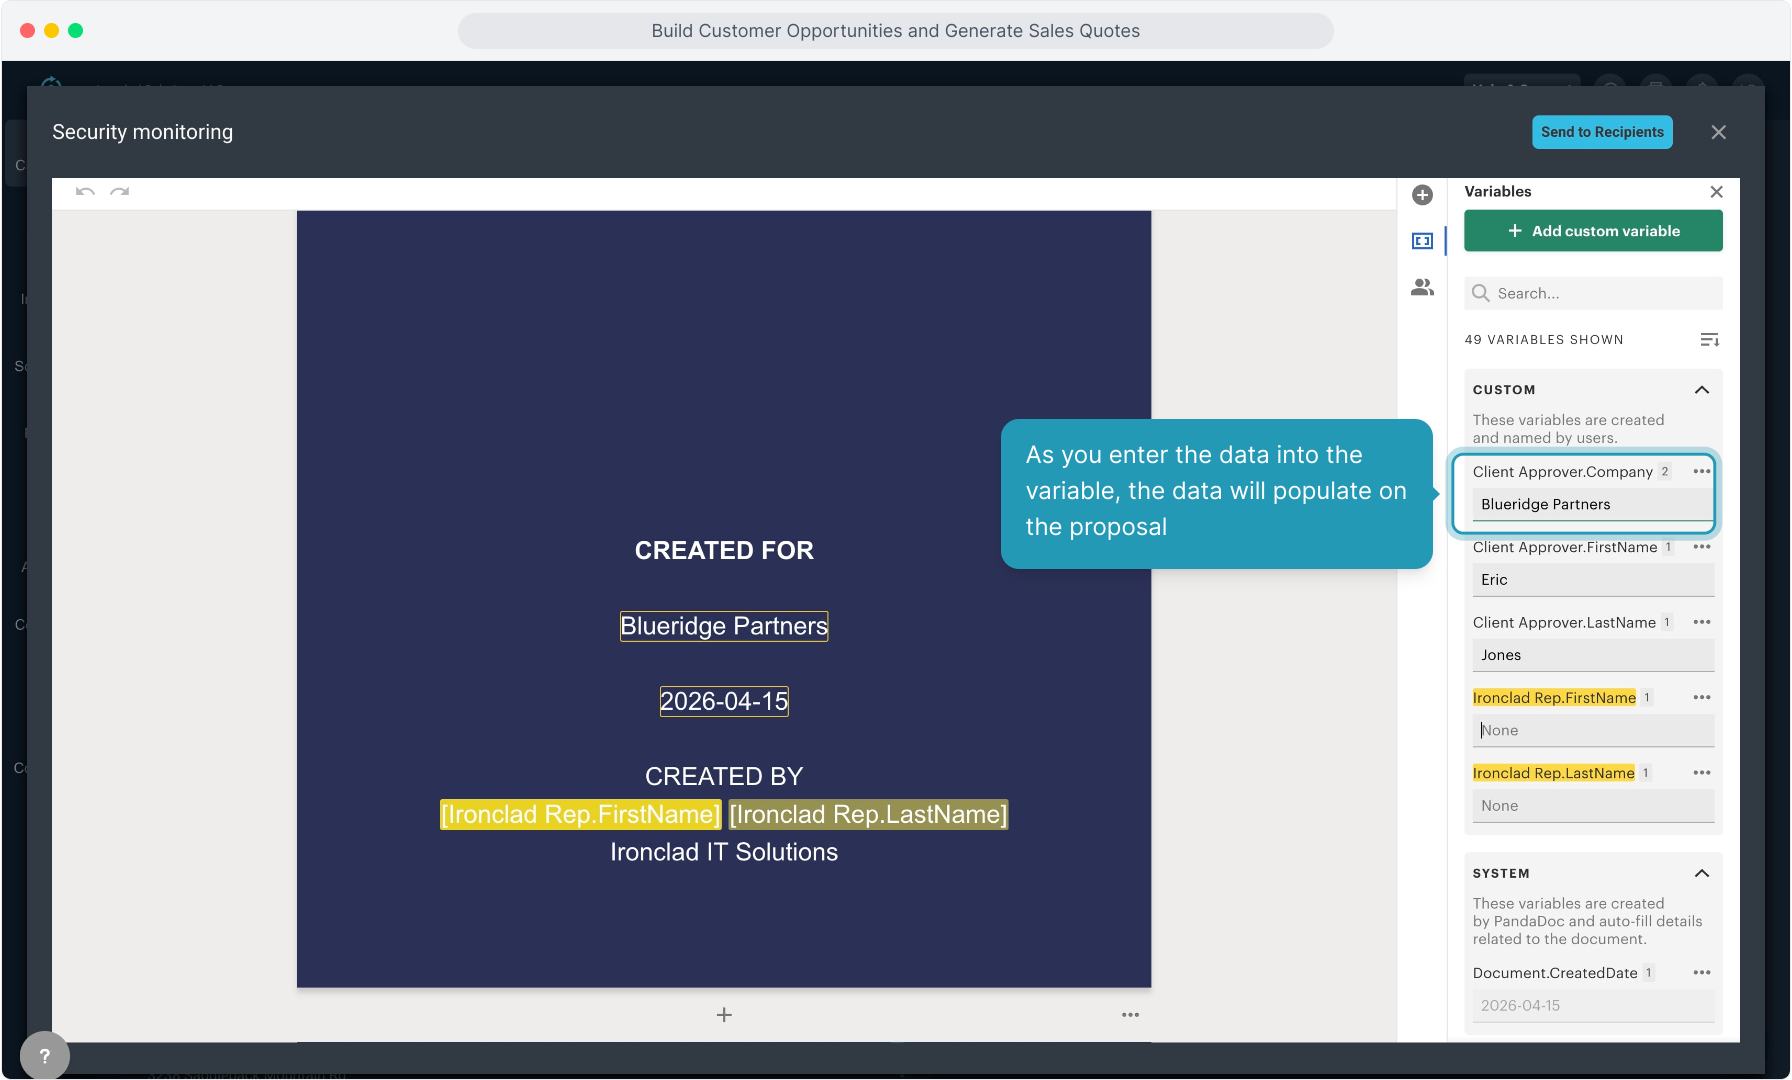Focus the variables Search field
This screenshot has height=1080, width=1792.
(x=1593, y=293)
